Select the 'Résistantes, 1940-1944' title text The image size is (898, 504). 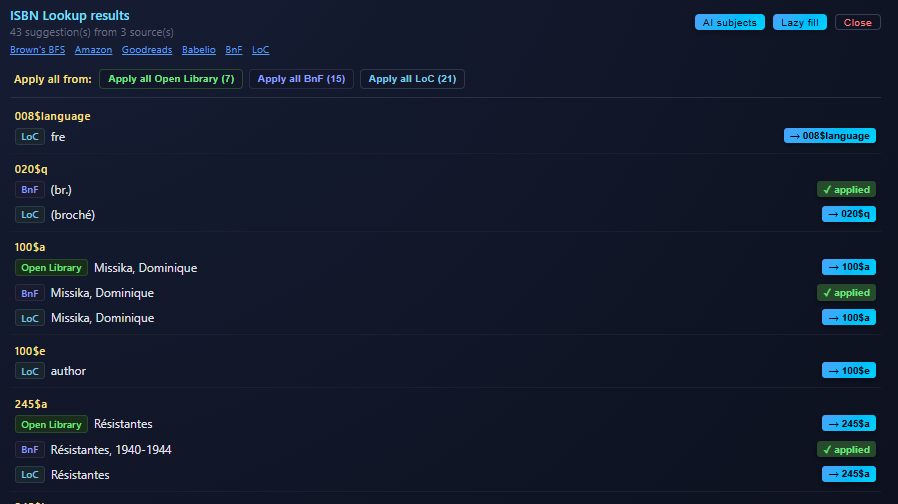[111, 450]
